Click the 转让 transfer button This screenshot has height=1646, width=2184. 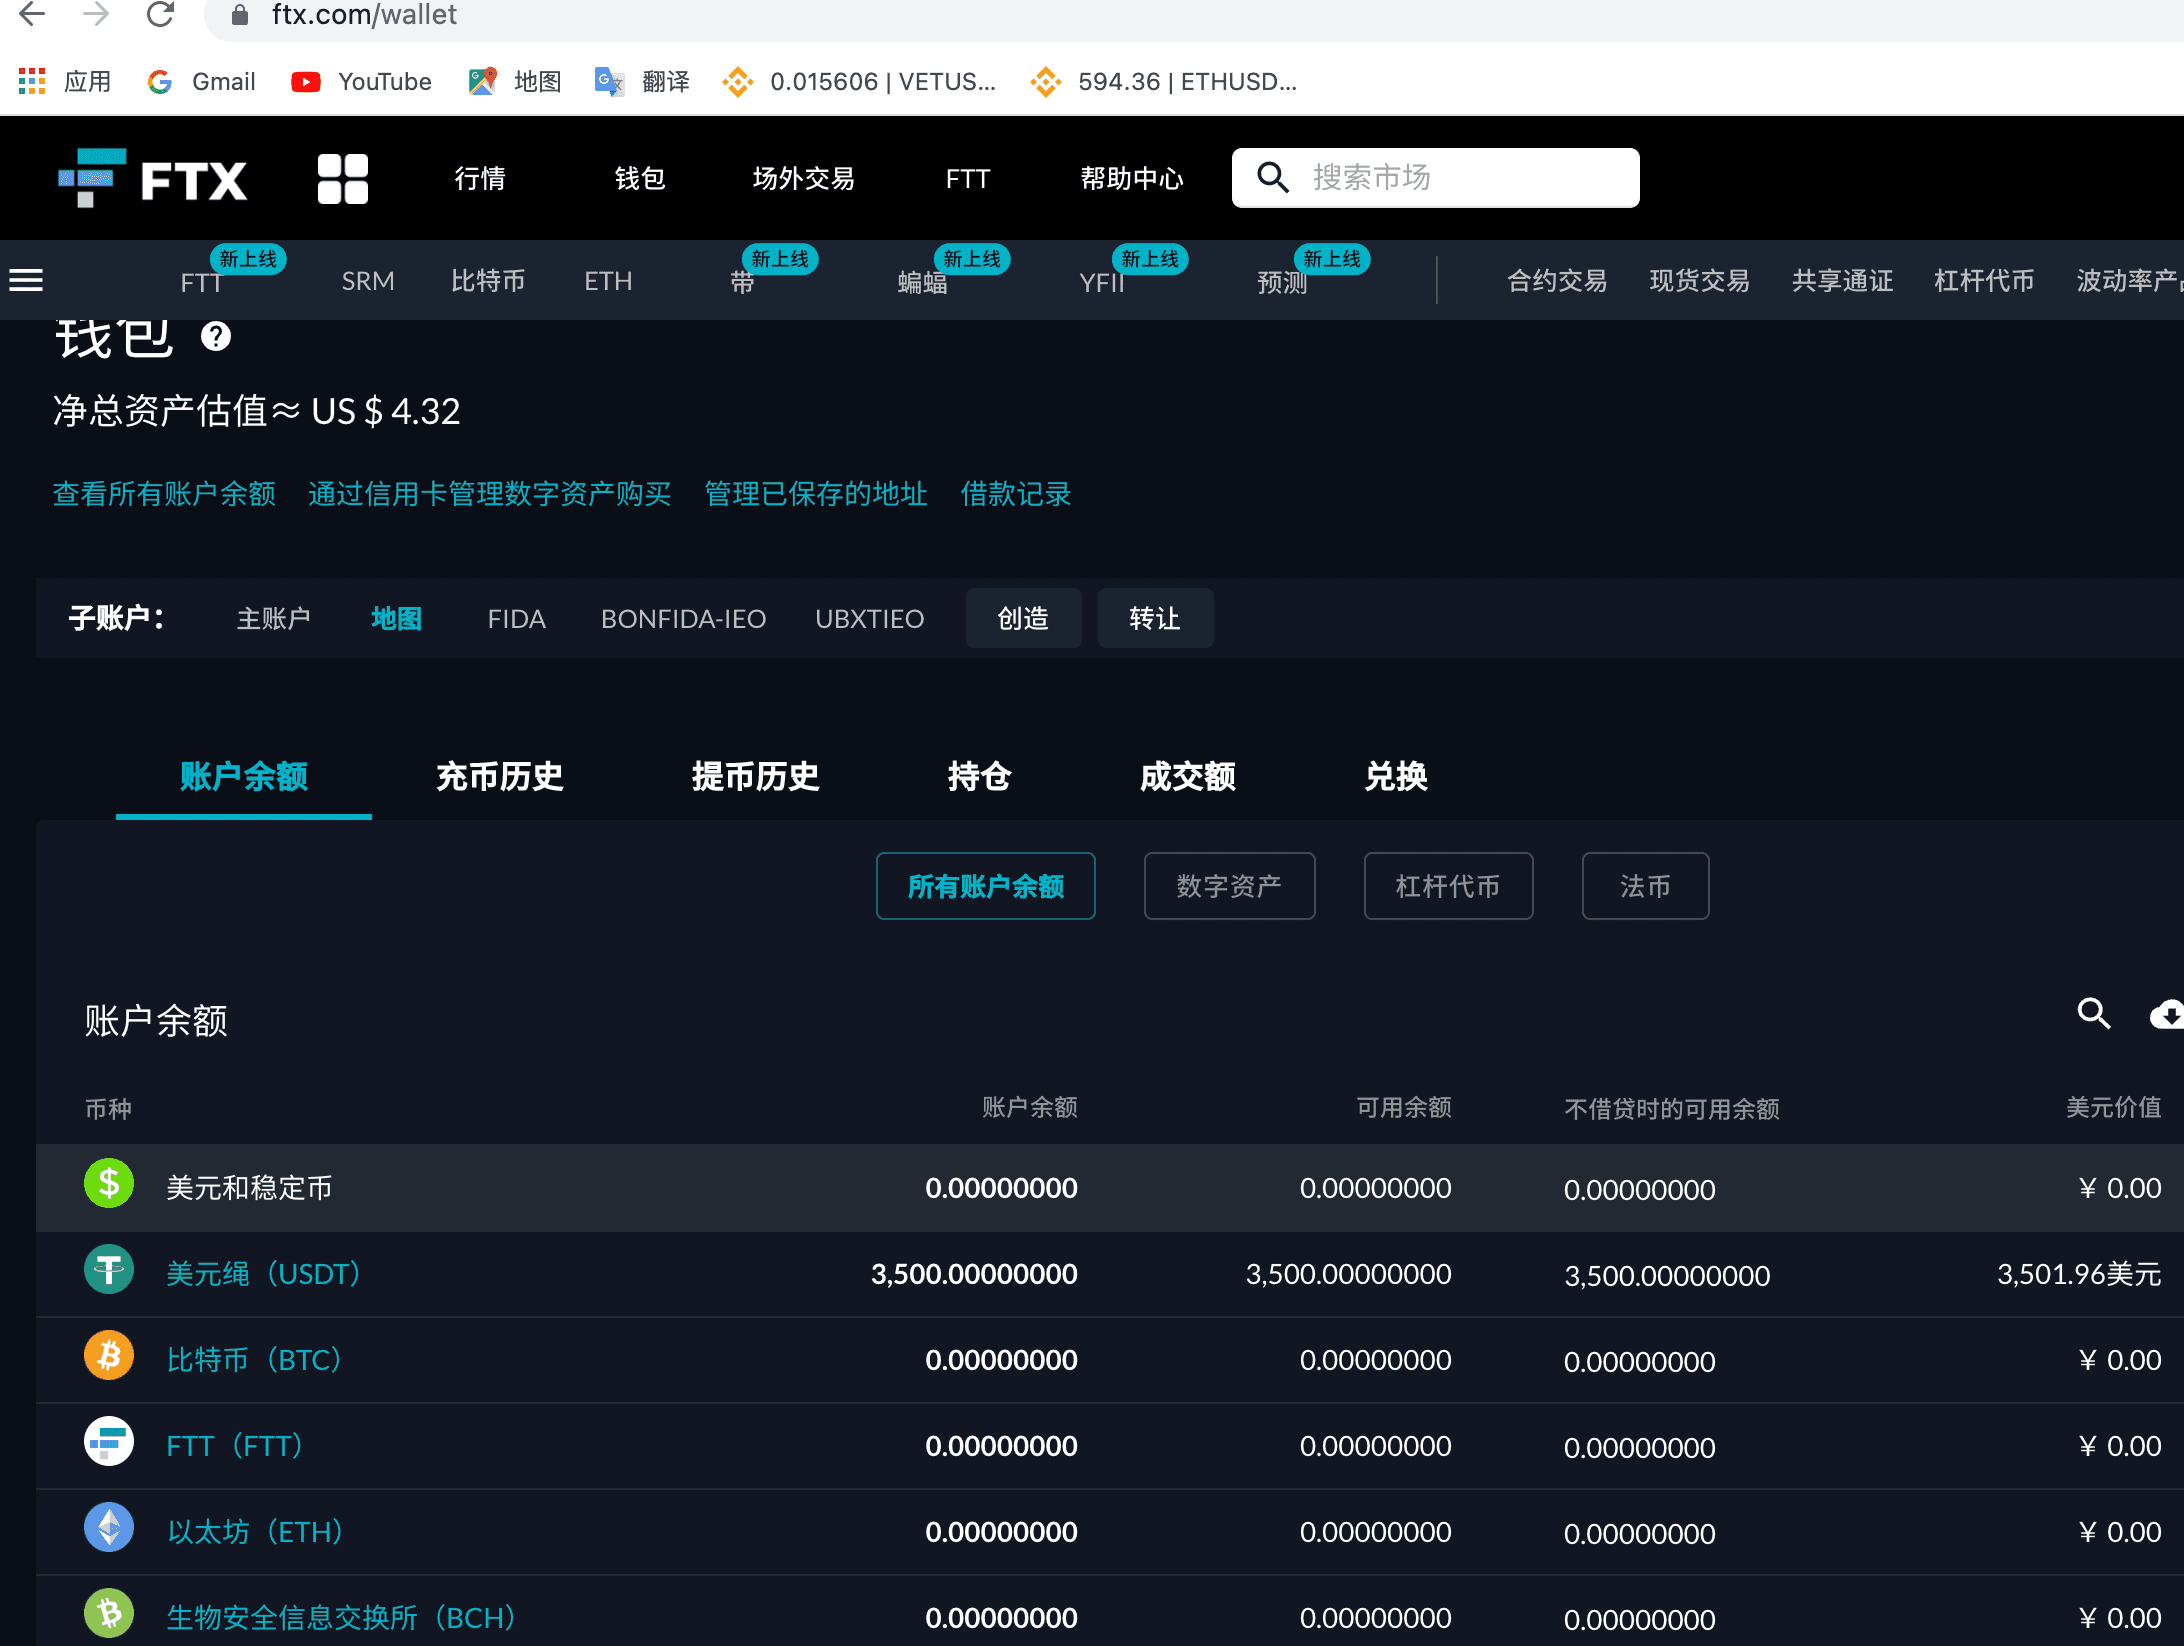1156,618
